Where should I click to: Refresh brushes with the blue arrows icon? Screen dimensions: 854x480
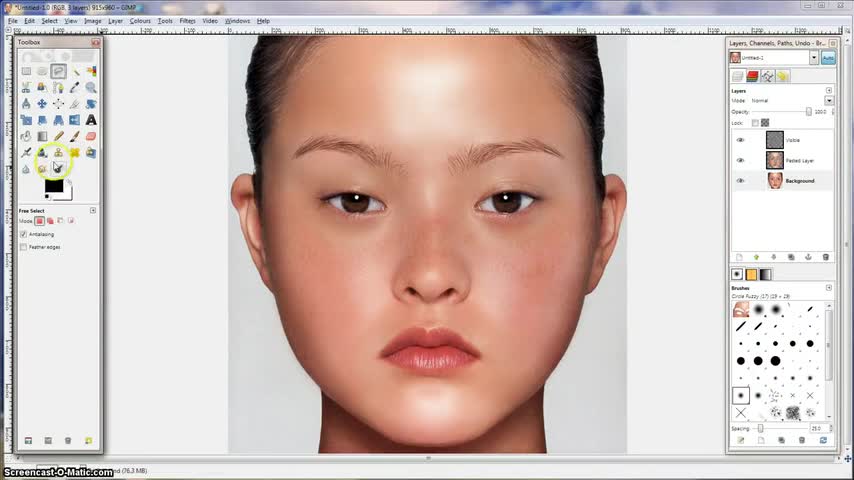(823, 440)
